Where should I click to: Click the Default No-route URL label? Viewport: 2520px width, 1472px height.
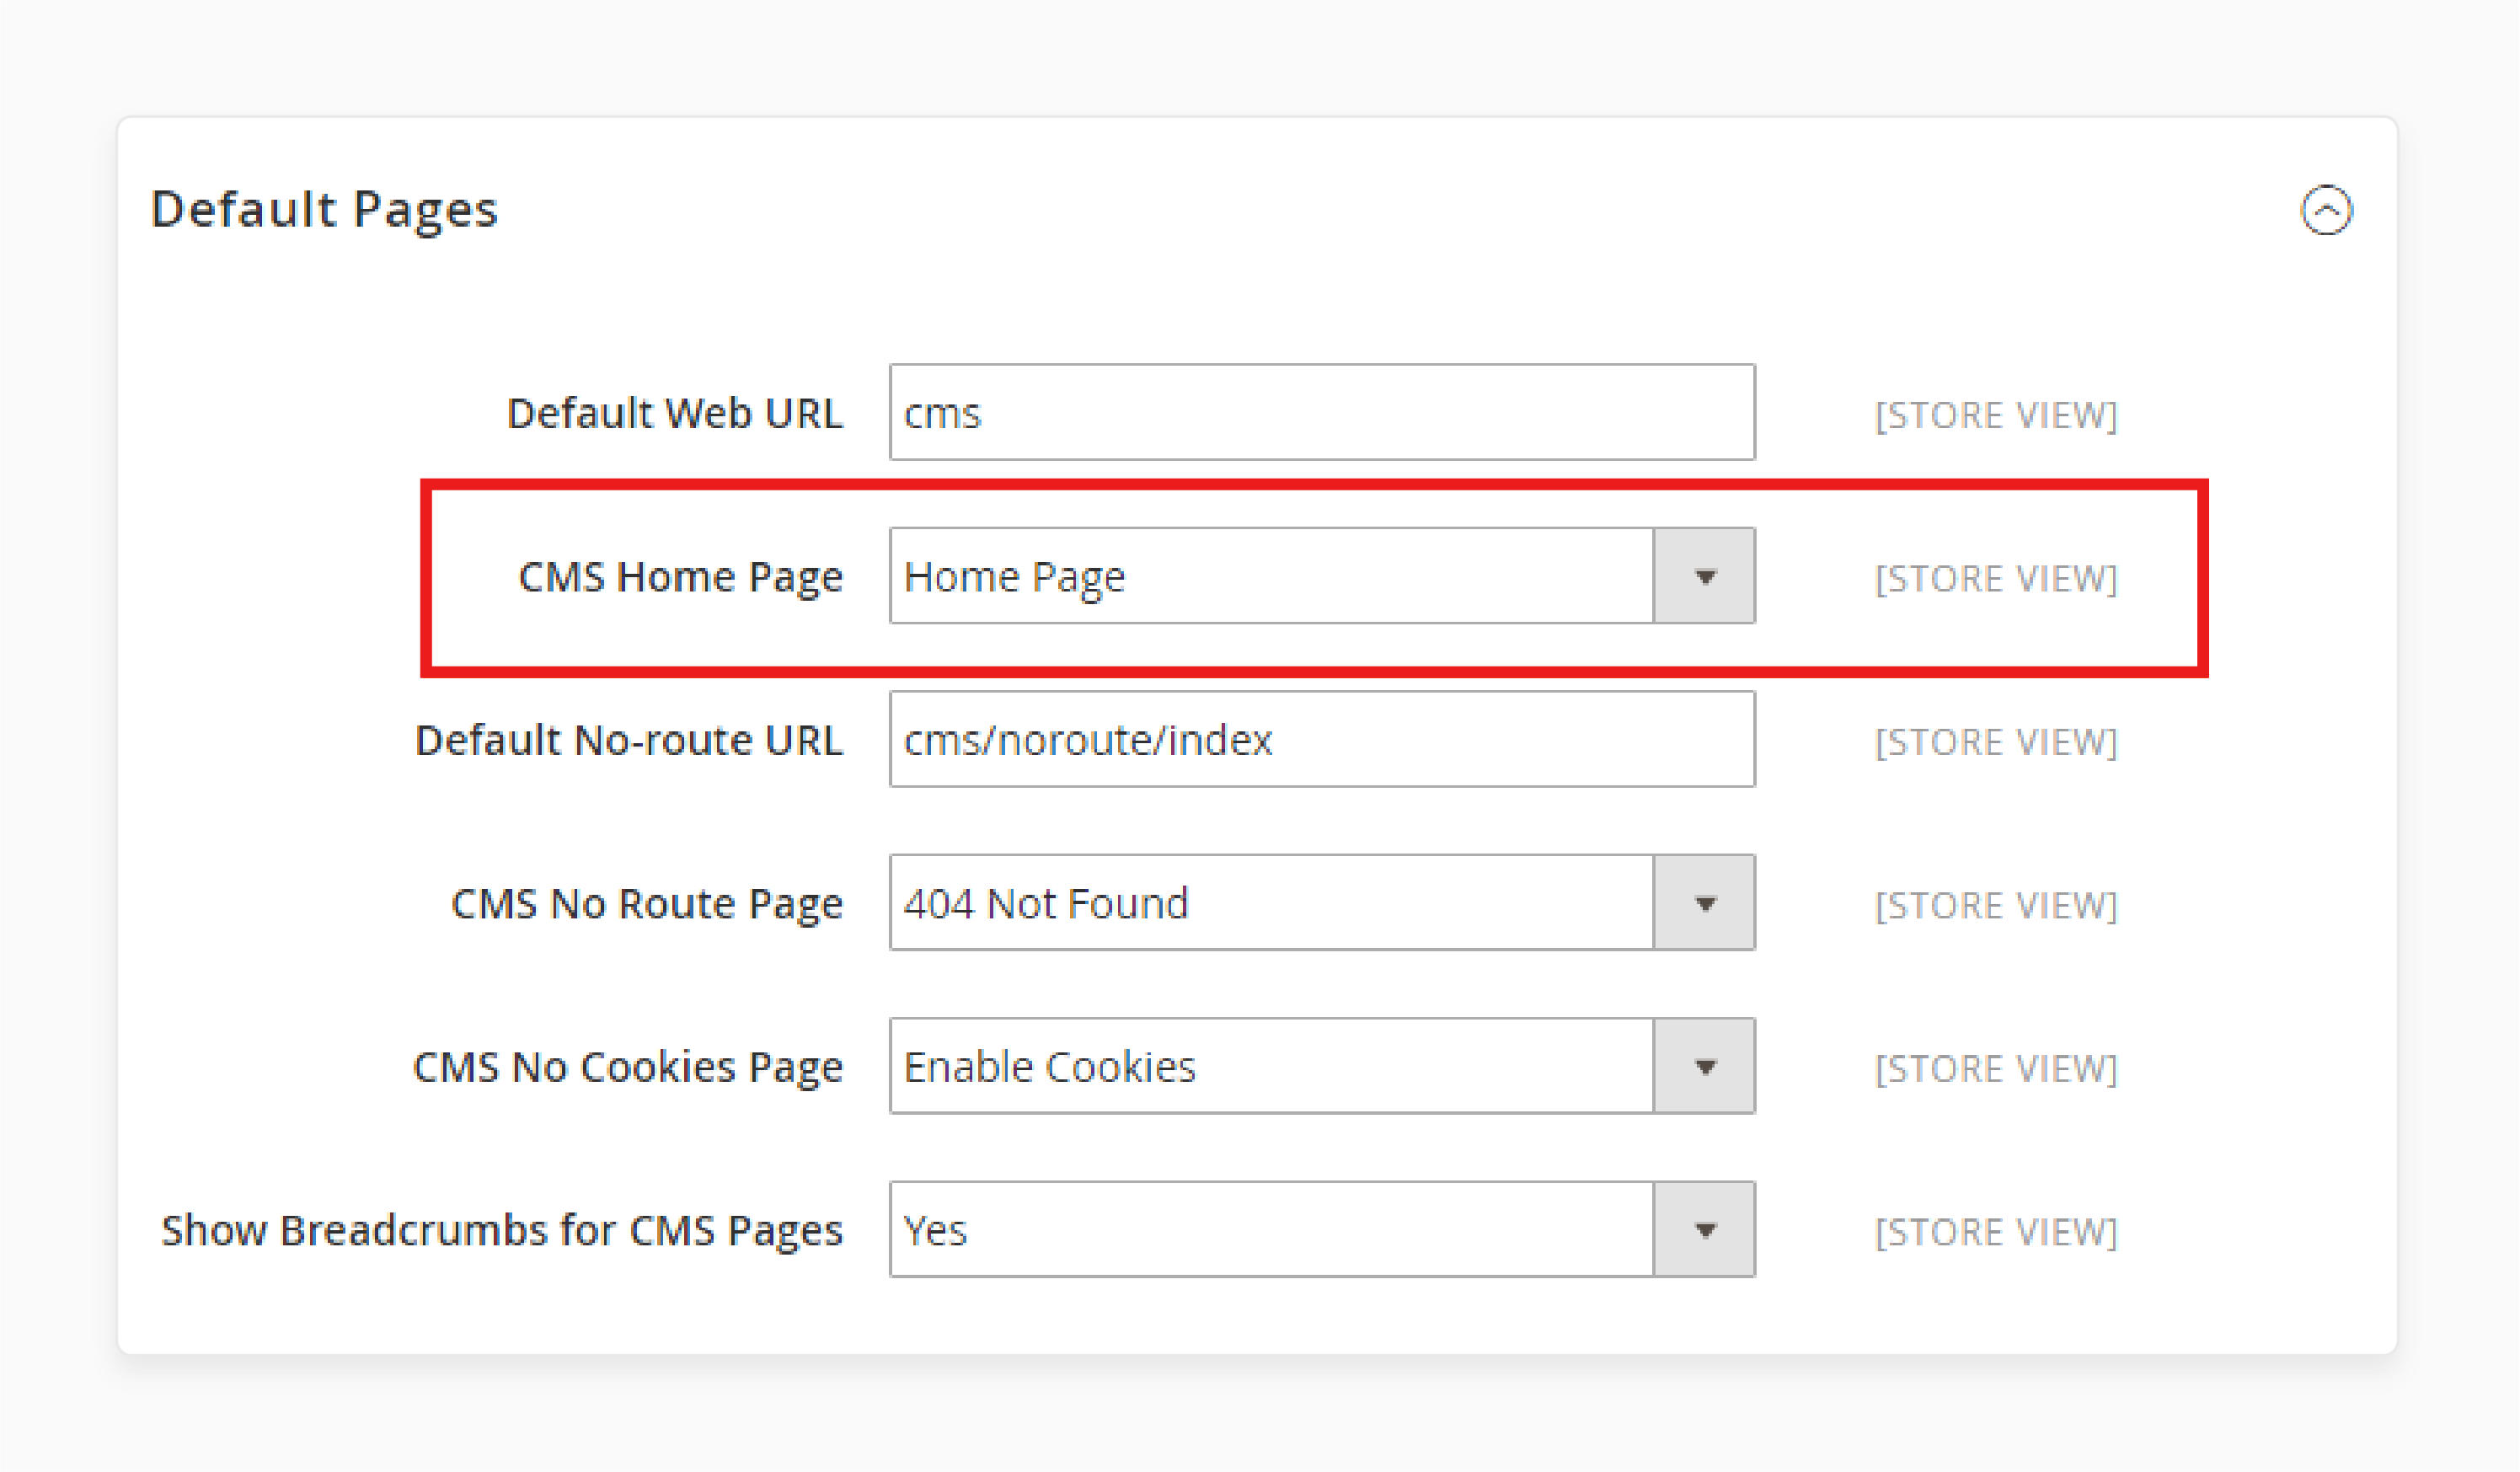point(629,740)
